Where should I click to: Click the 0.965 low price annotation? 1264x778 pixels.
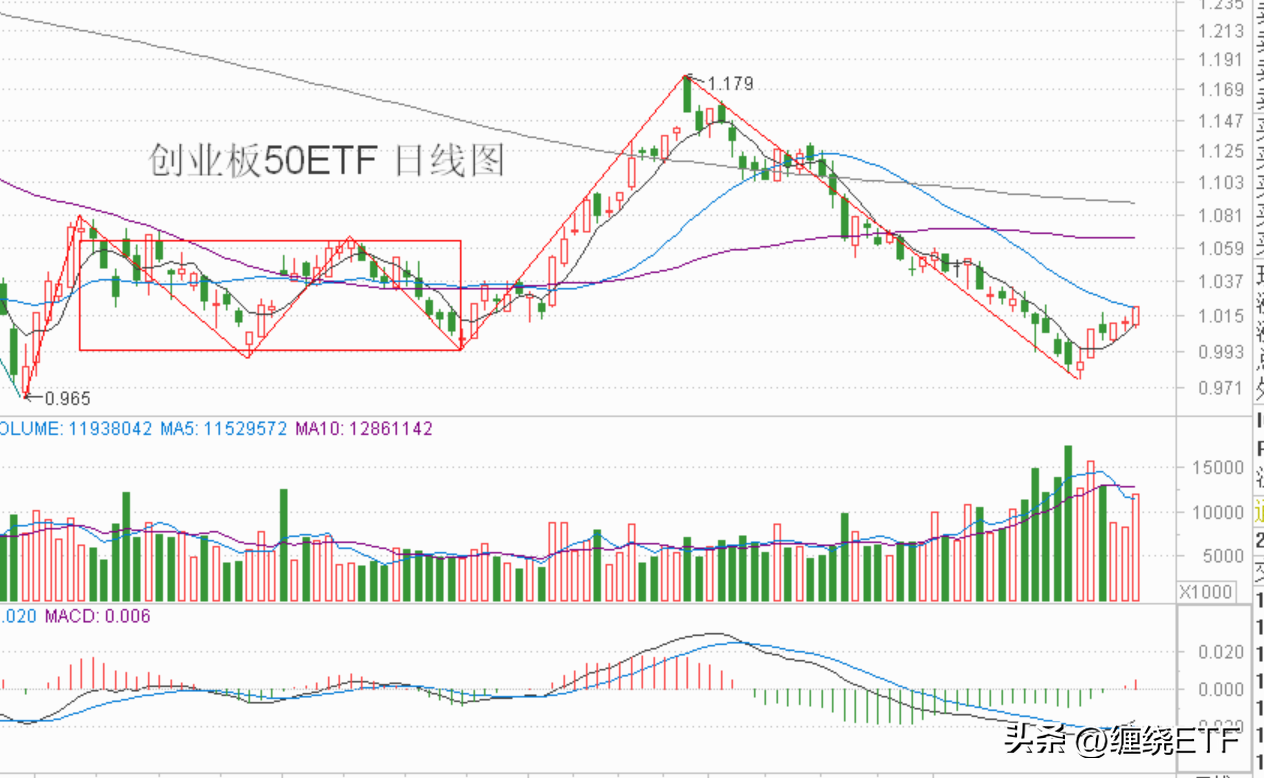[66, 399]
